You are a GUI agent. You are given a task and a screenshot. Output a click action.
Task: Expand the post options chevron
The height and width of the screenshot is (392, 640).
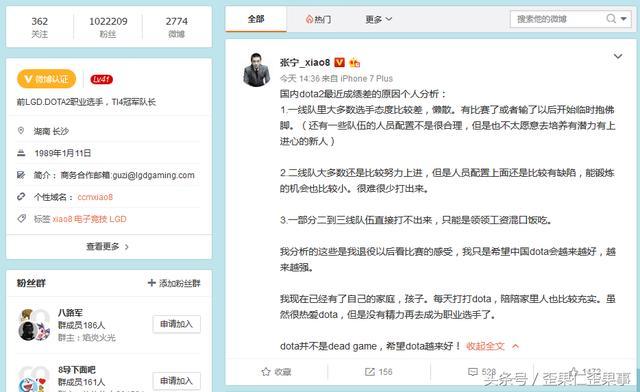(x=618, y=56)
